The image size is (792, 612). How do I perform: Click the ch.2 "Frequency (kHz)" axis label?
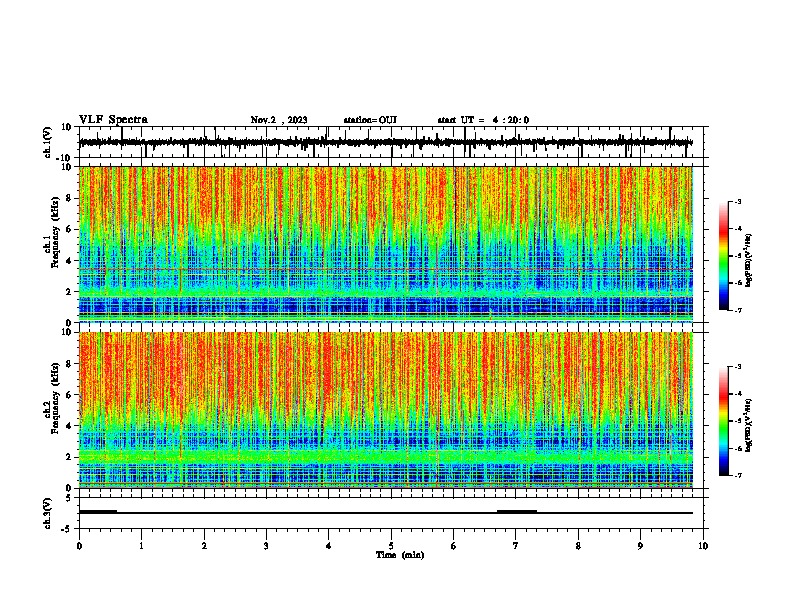[x=55, y=398]
